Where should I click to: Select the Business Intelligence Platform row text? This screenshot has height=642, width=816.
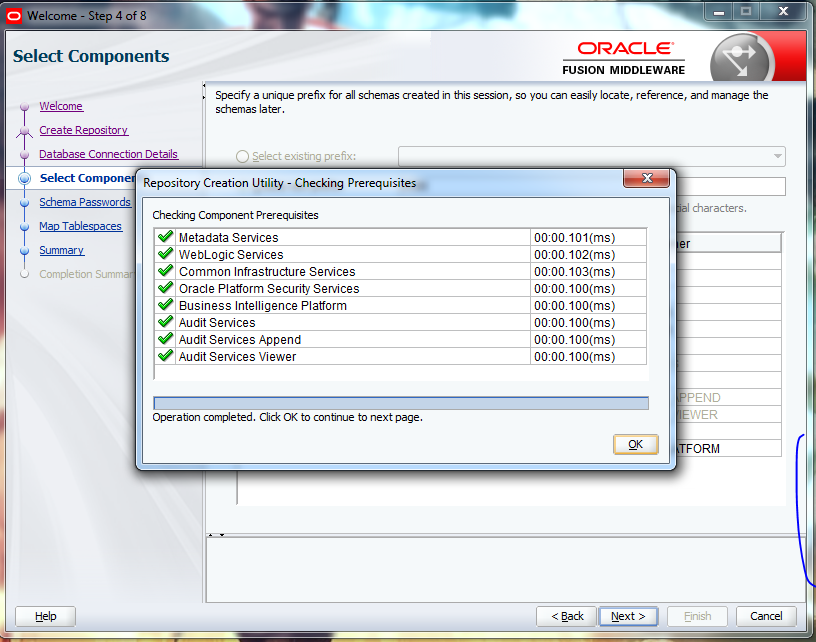pos(263,306)
